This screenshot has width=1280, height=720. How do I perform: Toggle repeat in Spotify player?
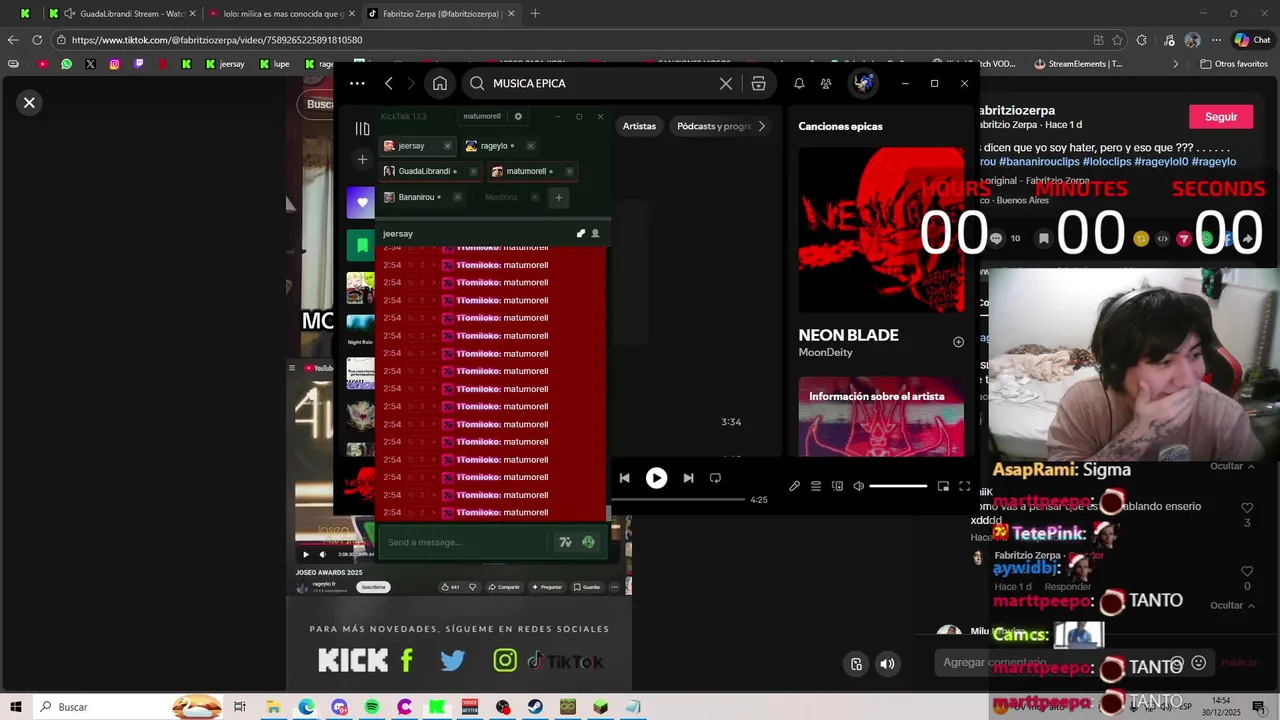click(715, 478)
